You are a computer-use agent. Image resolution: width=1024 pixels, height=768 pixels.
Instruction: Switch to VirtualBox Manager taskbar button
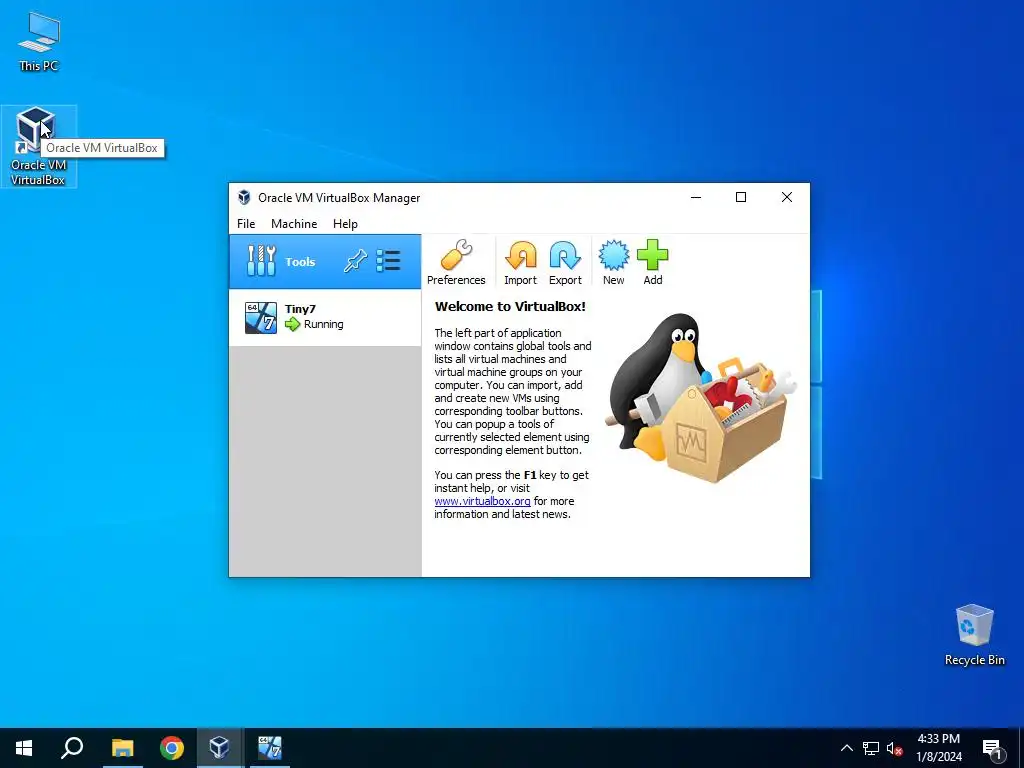pyautogui.click(x=219, y=748)
